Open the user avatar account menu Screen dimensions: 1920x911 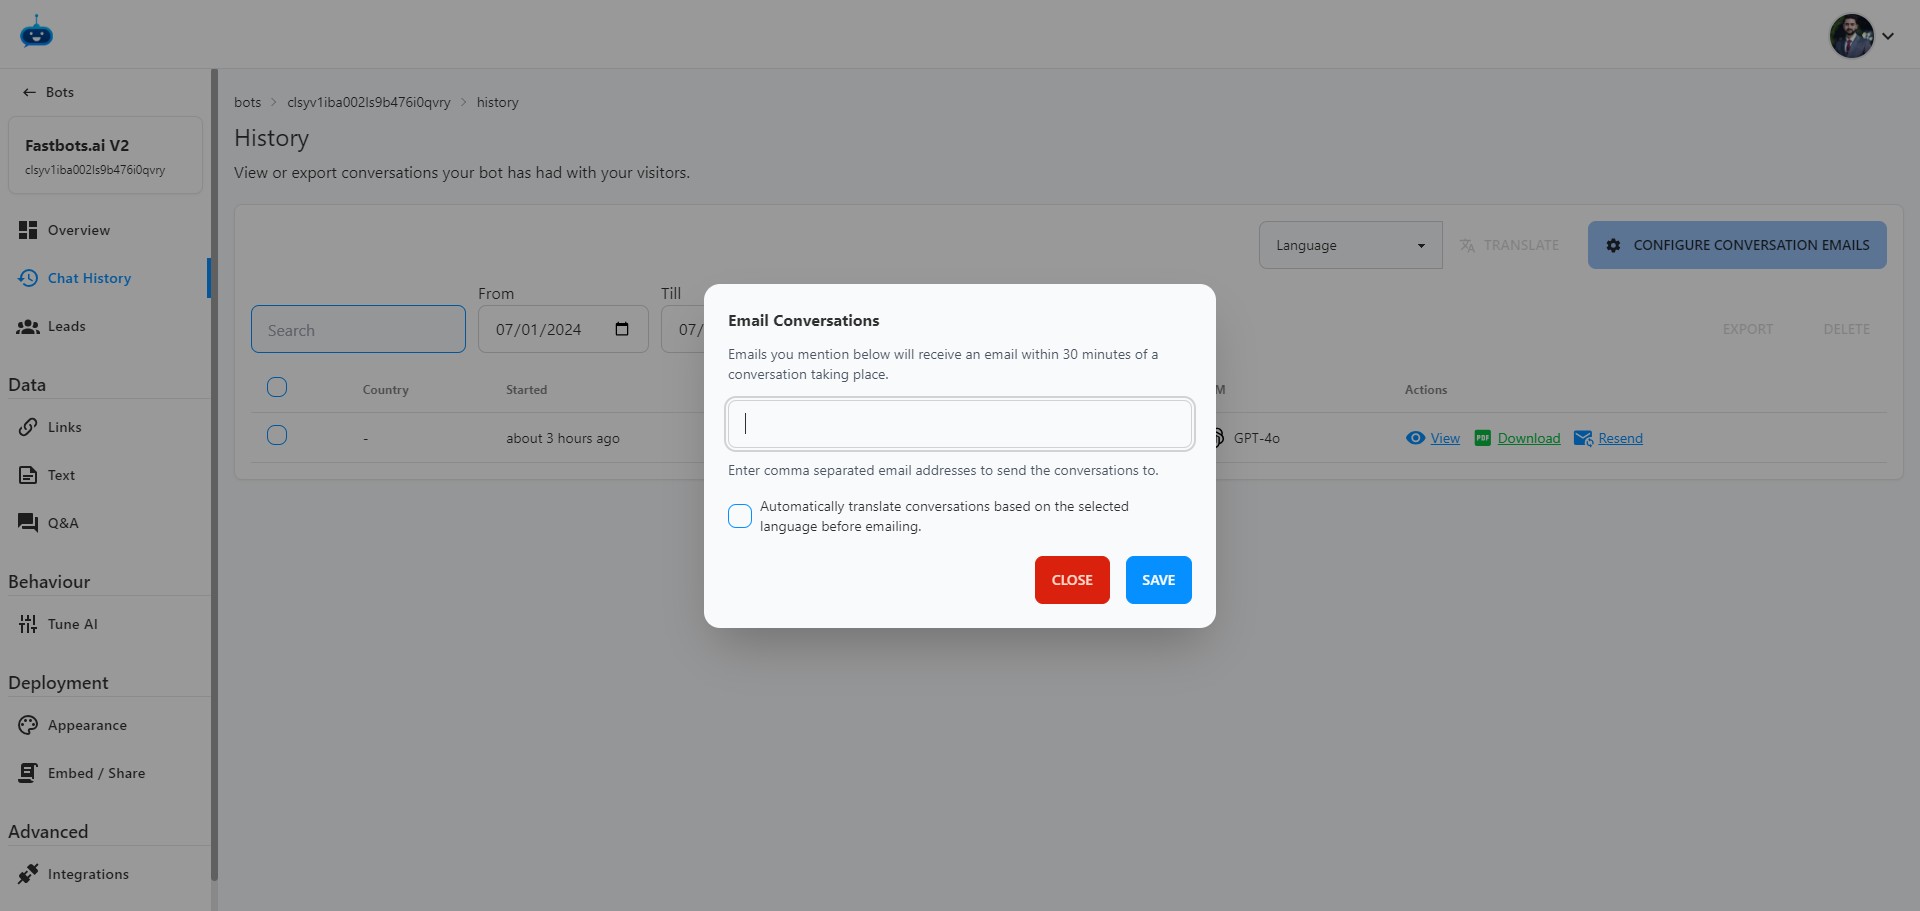click(1861, 36)
